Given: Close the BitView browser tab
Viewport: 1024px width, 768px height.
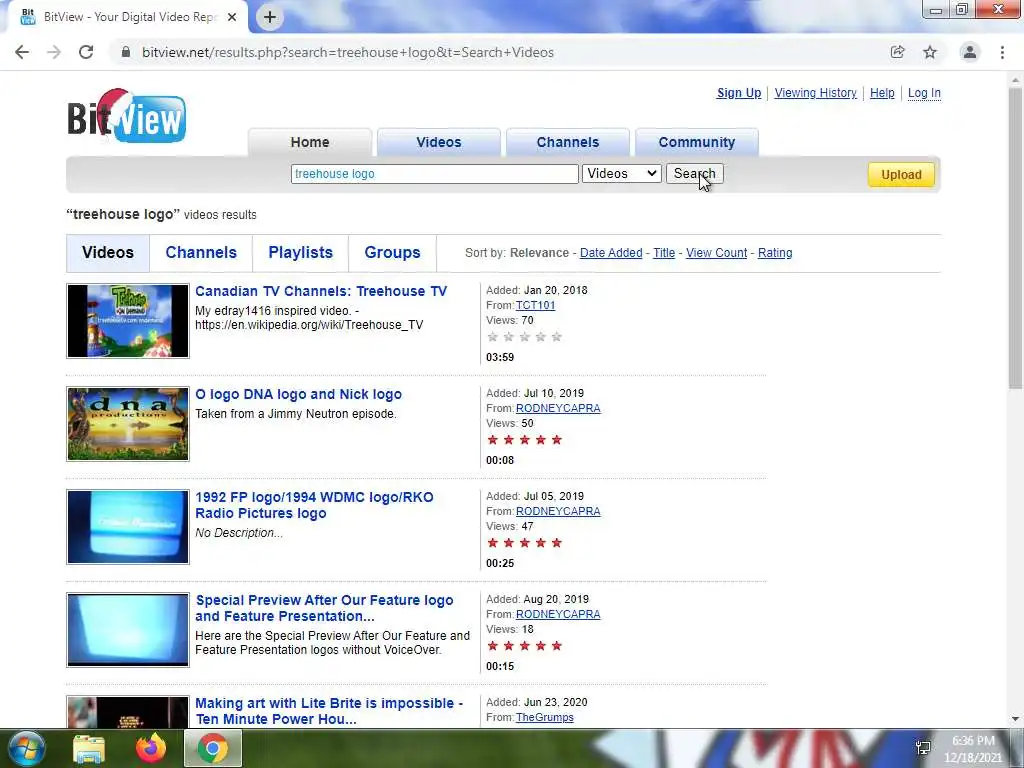Looking at the screenshot, I should tap(232, 17).
